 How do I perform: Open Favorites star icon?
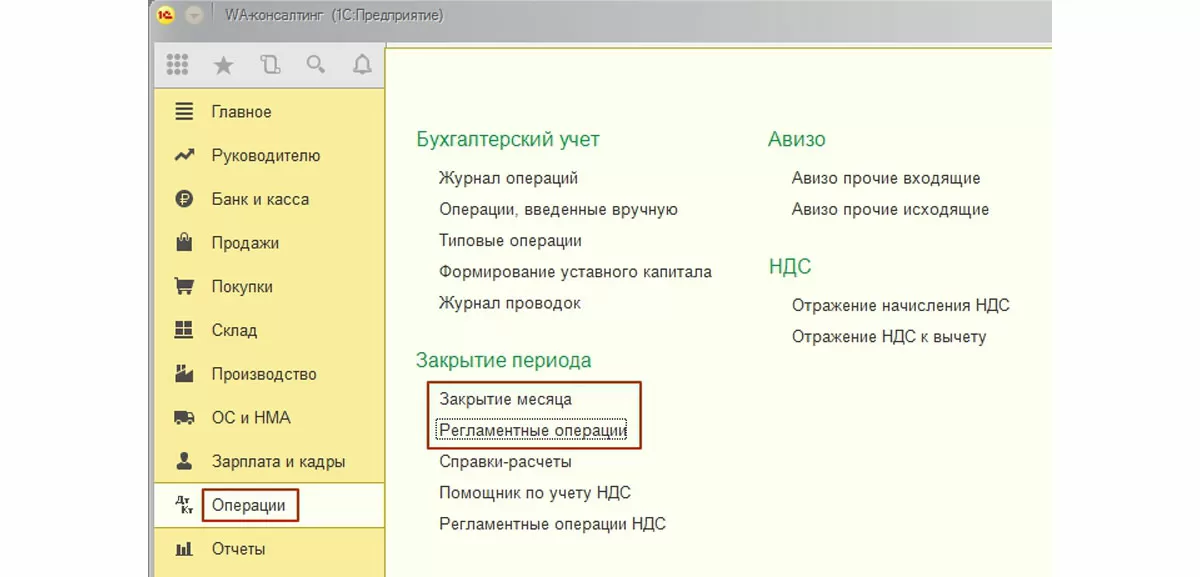(224, 66)
